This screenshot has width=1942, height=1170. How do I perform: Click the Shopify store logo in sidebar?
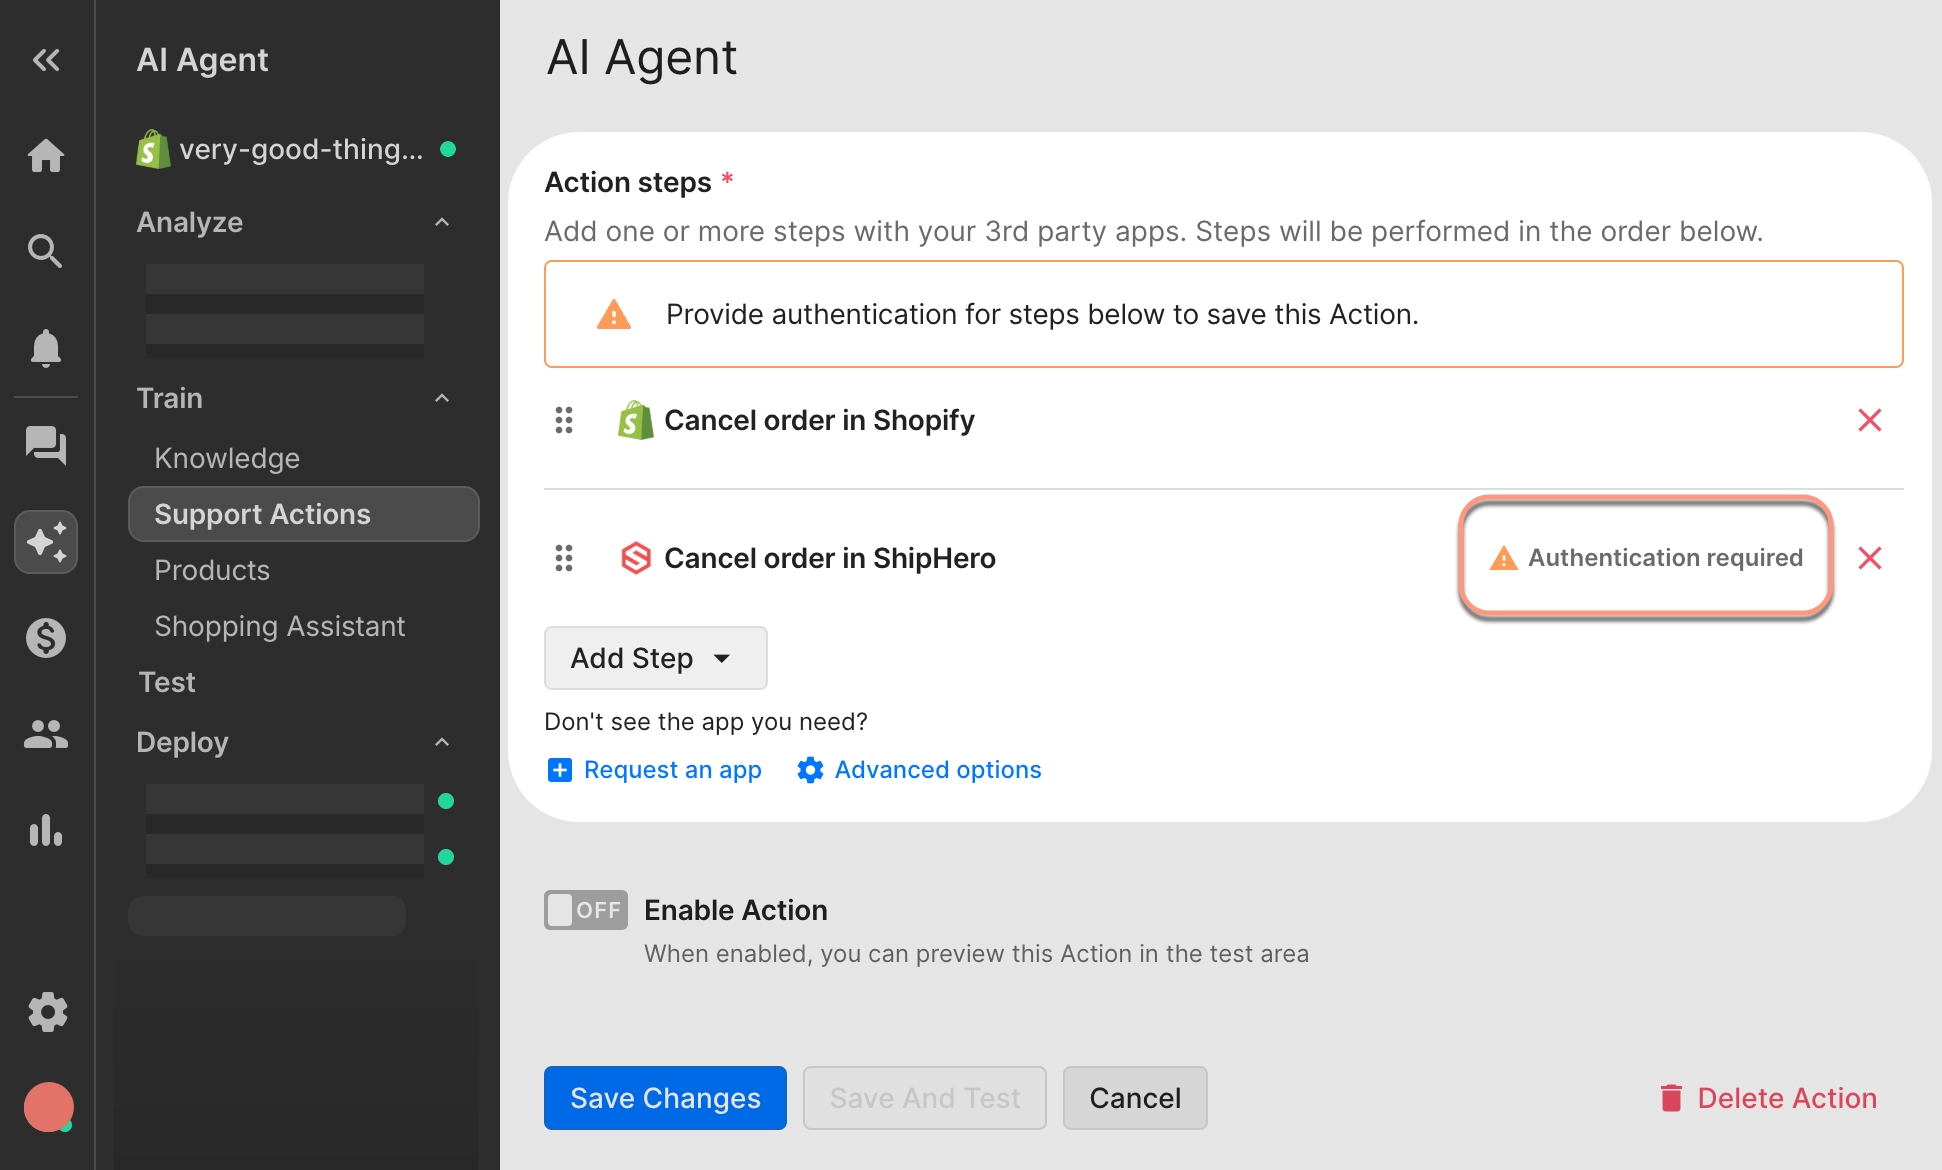pos(153,150)
